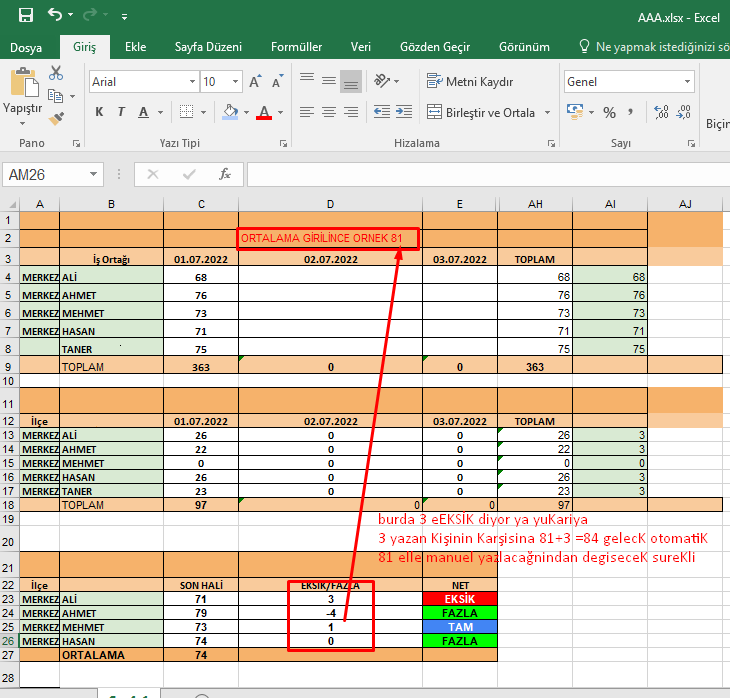The height and width of the screenshot is (698, 730).
Task: Open the Dosya tab
Action: pyautogui.click(x=26, y=47)
